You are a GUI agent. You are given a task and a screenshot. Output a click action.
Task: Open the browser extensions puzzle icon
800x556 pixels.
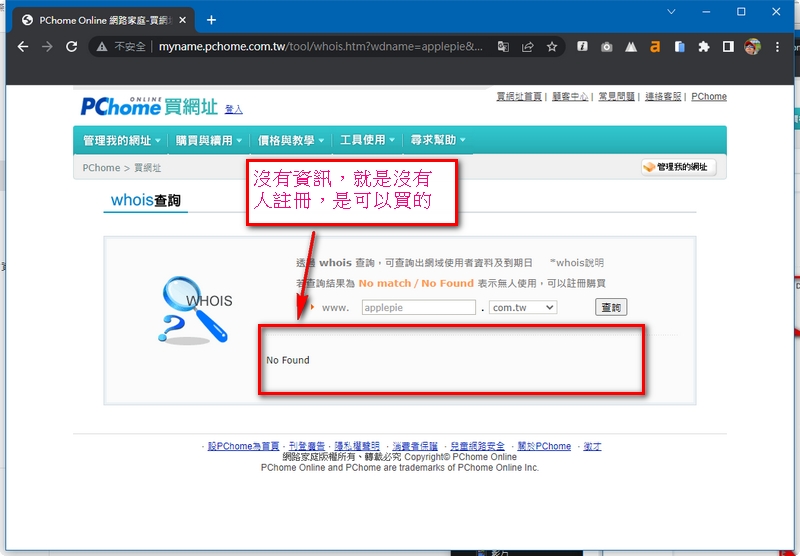704,47
